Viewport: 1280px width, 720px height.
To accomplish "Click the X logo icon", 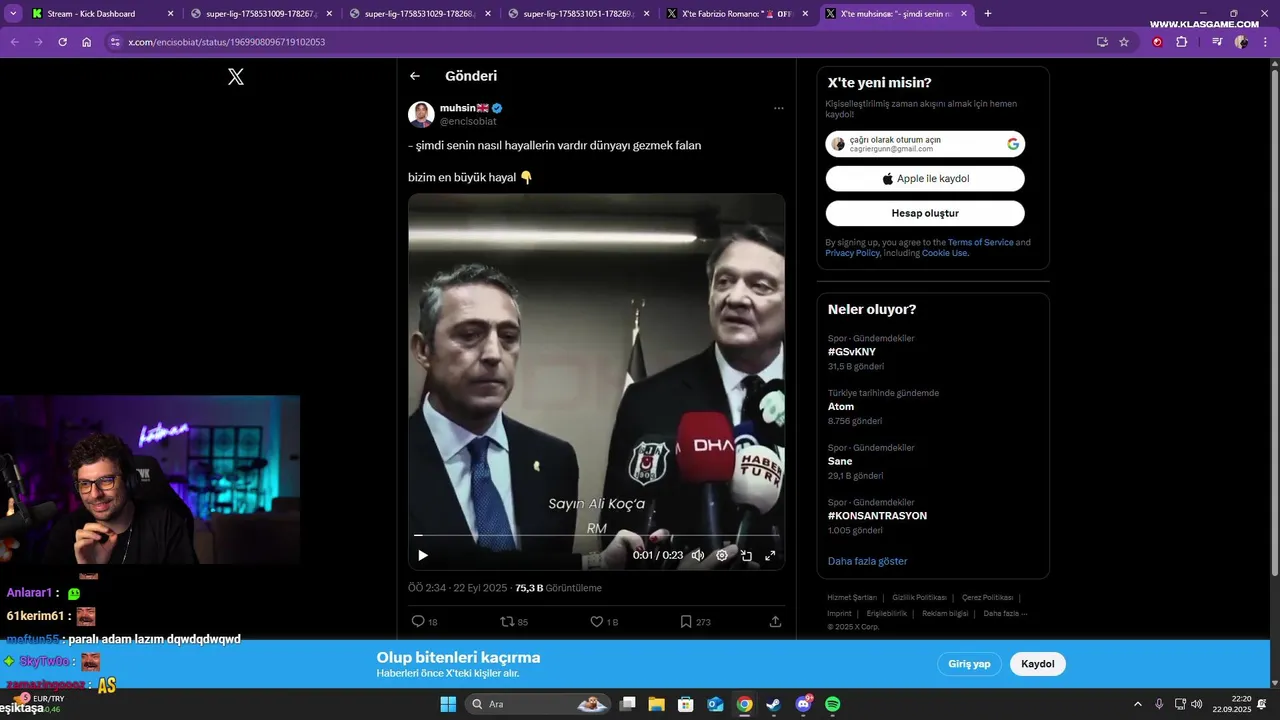I will 236,76.
